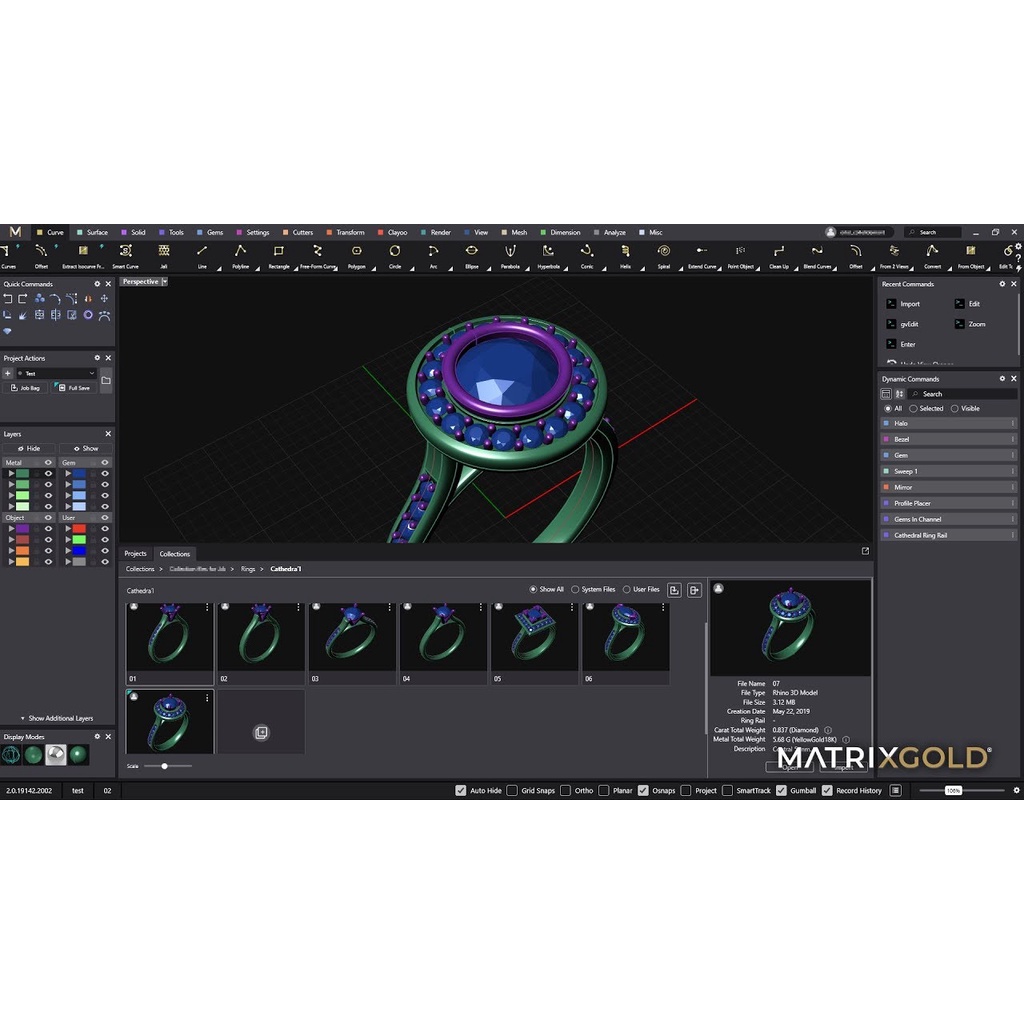Activate the Blend Curves tool
Viewport: 1024px width, 1024px height.
[817, 255]
